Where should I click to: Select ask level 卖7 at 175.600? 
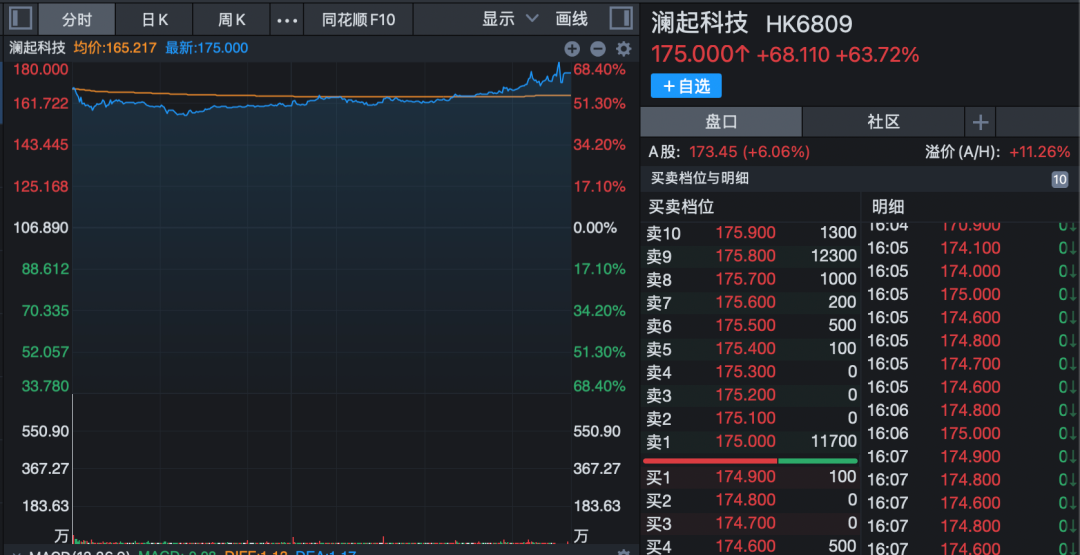(751, 302)
